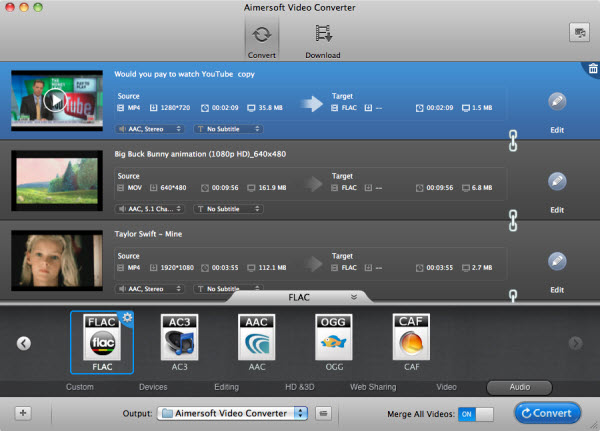Select the AAC format icon

(257, 337)
